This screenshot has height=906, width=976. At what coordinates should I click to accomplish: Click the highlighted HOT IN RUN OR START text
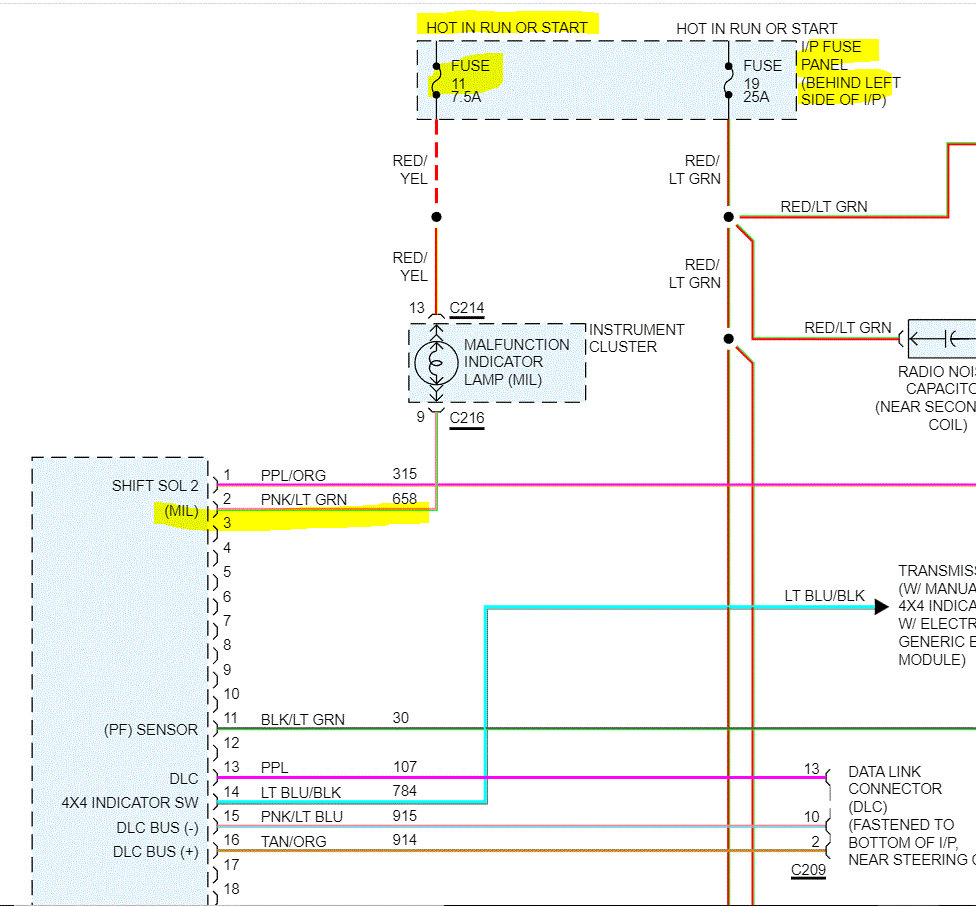[507, 27]
